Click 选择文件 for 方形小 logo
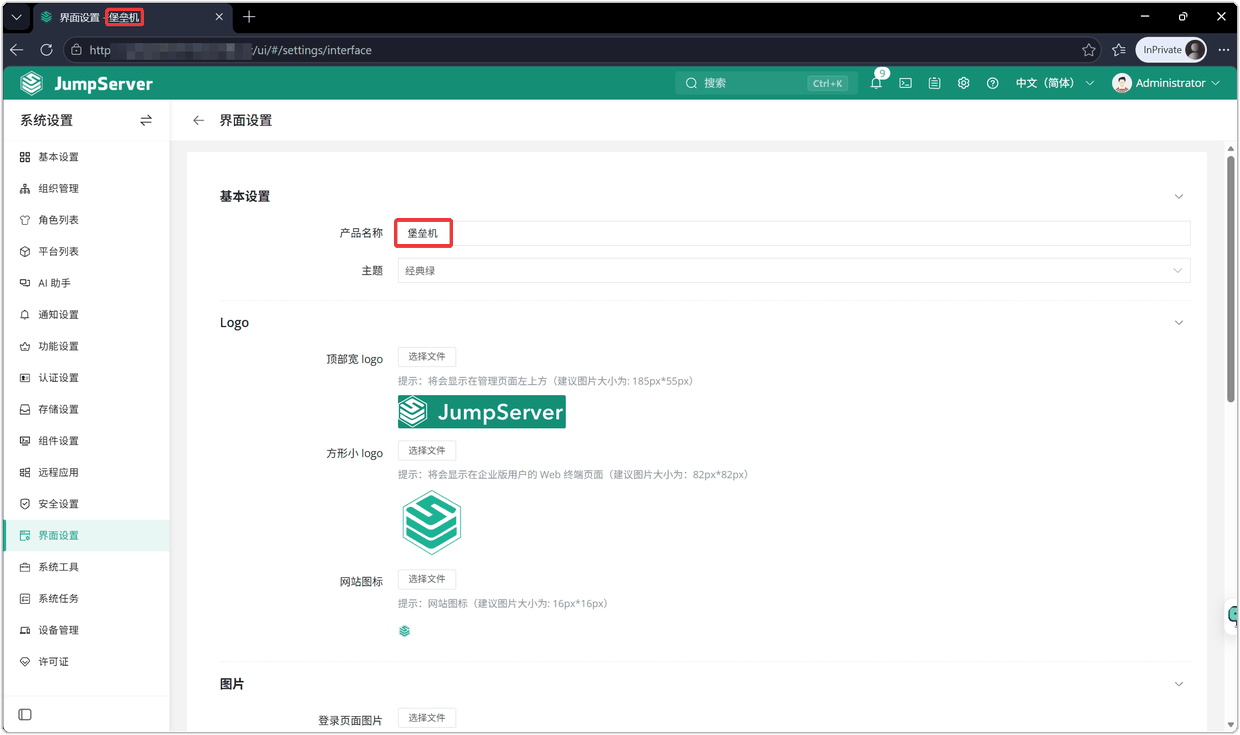The height and width of the screenshot is (735, 1240). click(427, 451)
